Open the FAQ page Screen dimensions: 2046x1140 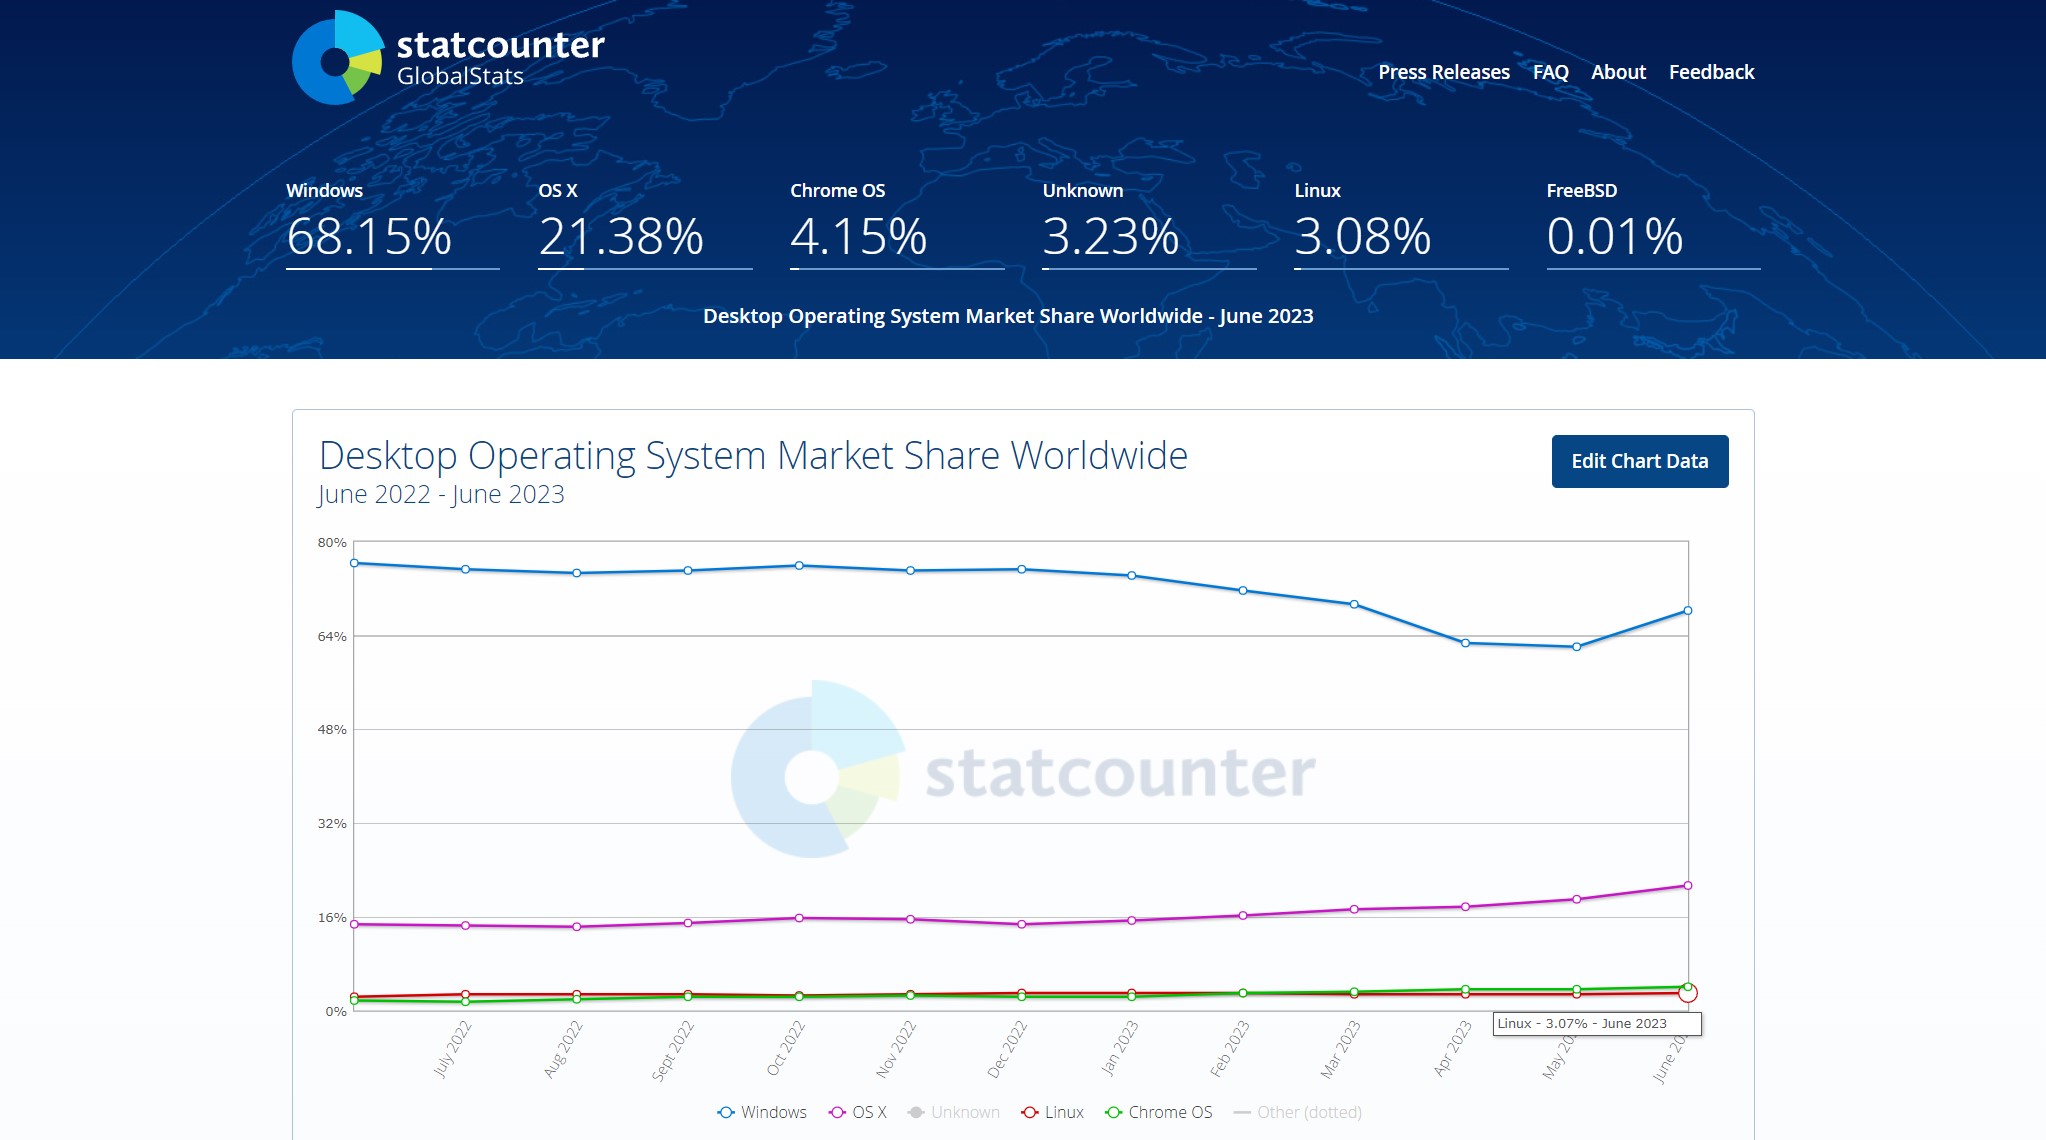(1550, 72)
